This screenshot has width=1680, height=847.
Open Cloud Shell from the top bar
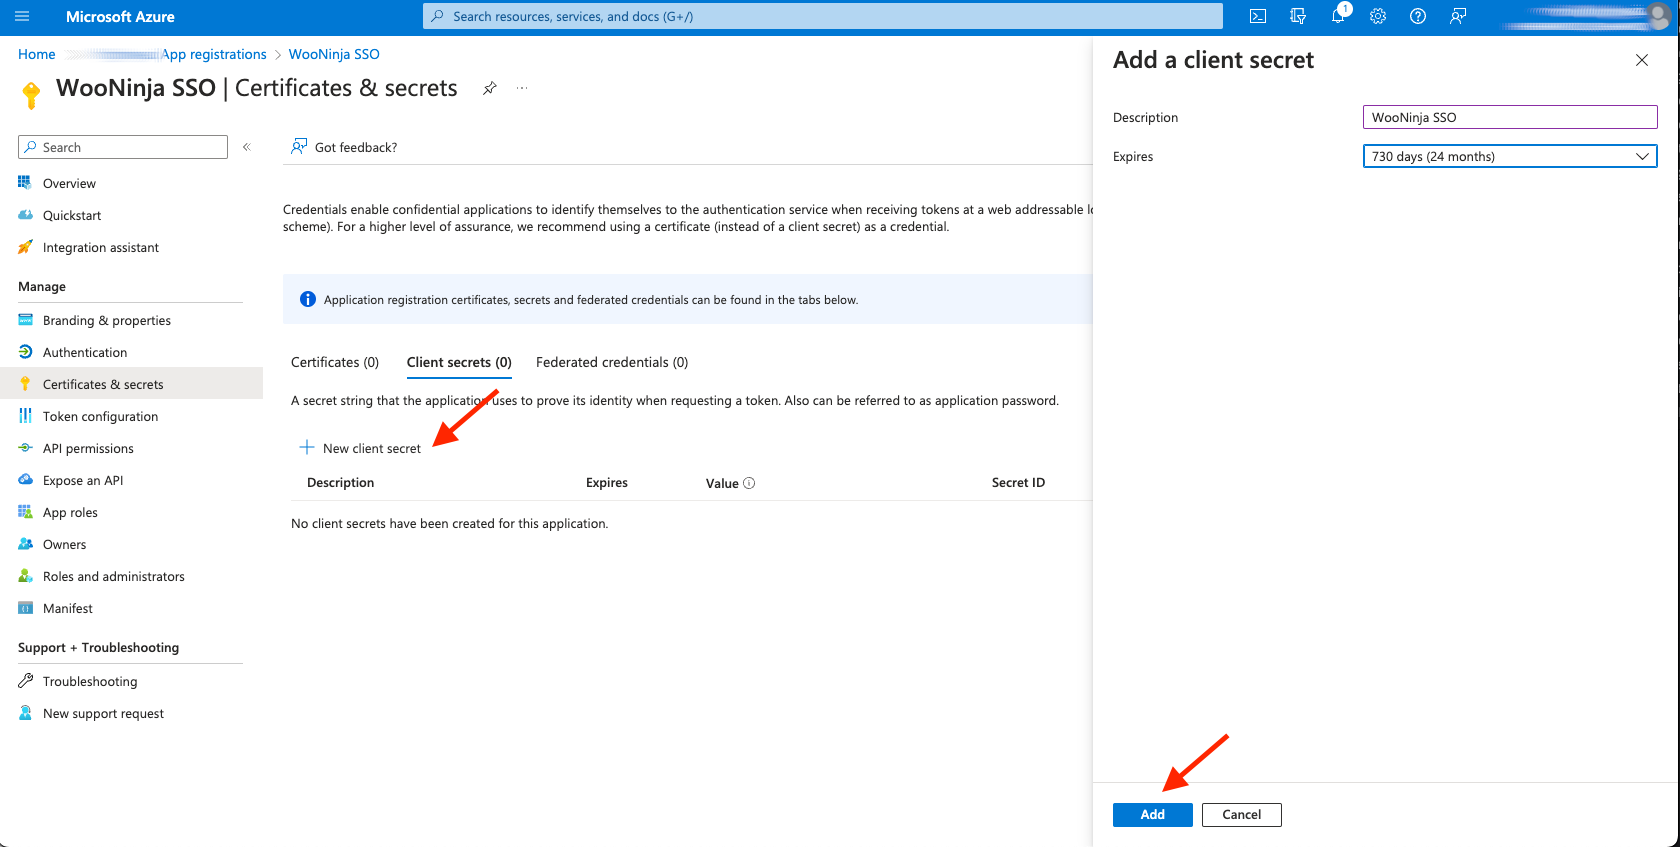coord(1258,16)
